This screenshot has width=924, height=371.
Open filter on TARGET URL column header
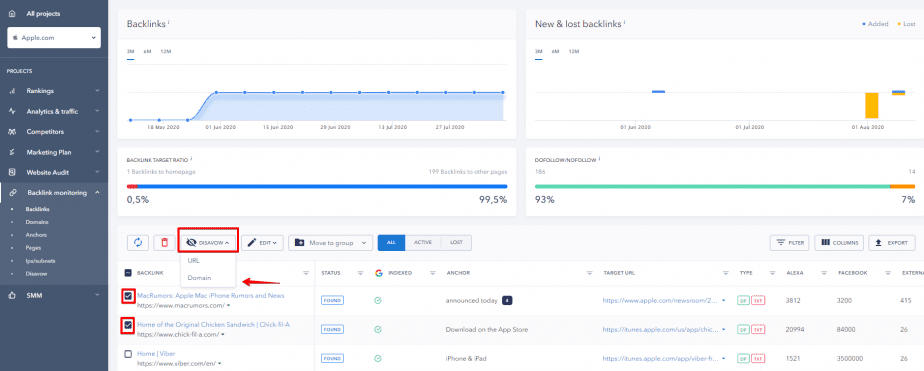click(x=726, y=273)
